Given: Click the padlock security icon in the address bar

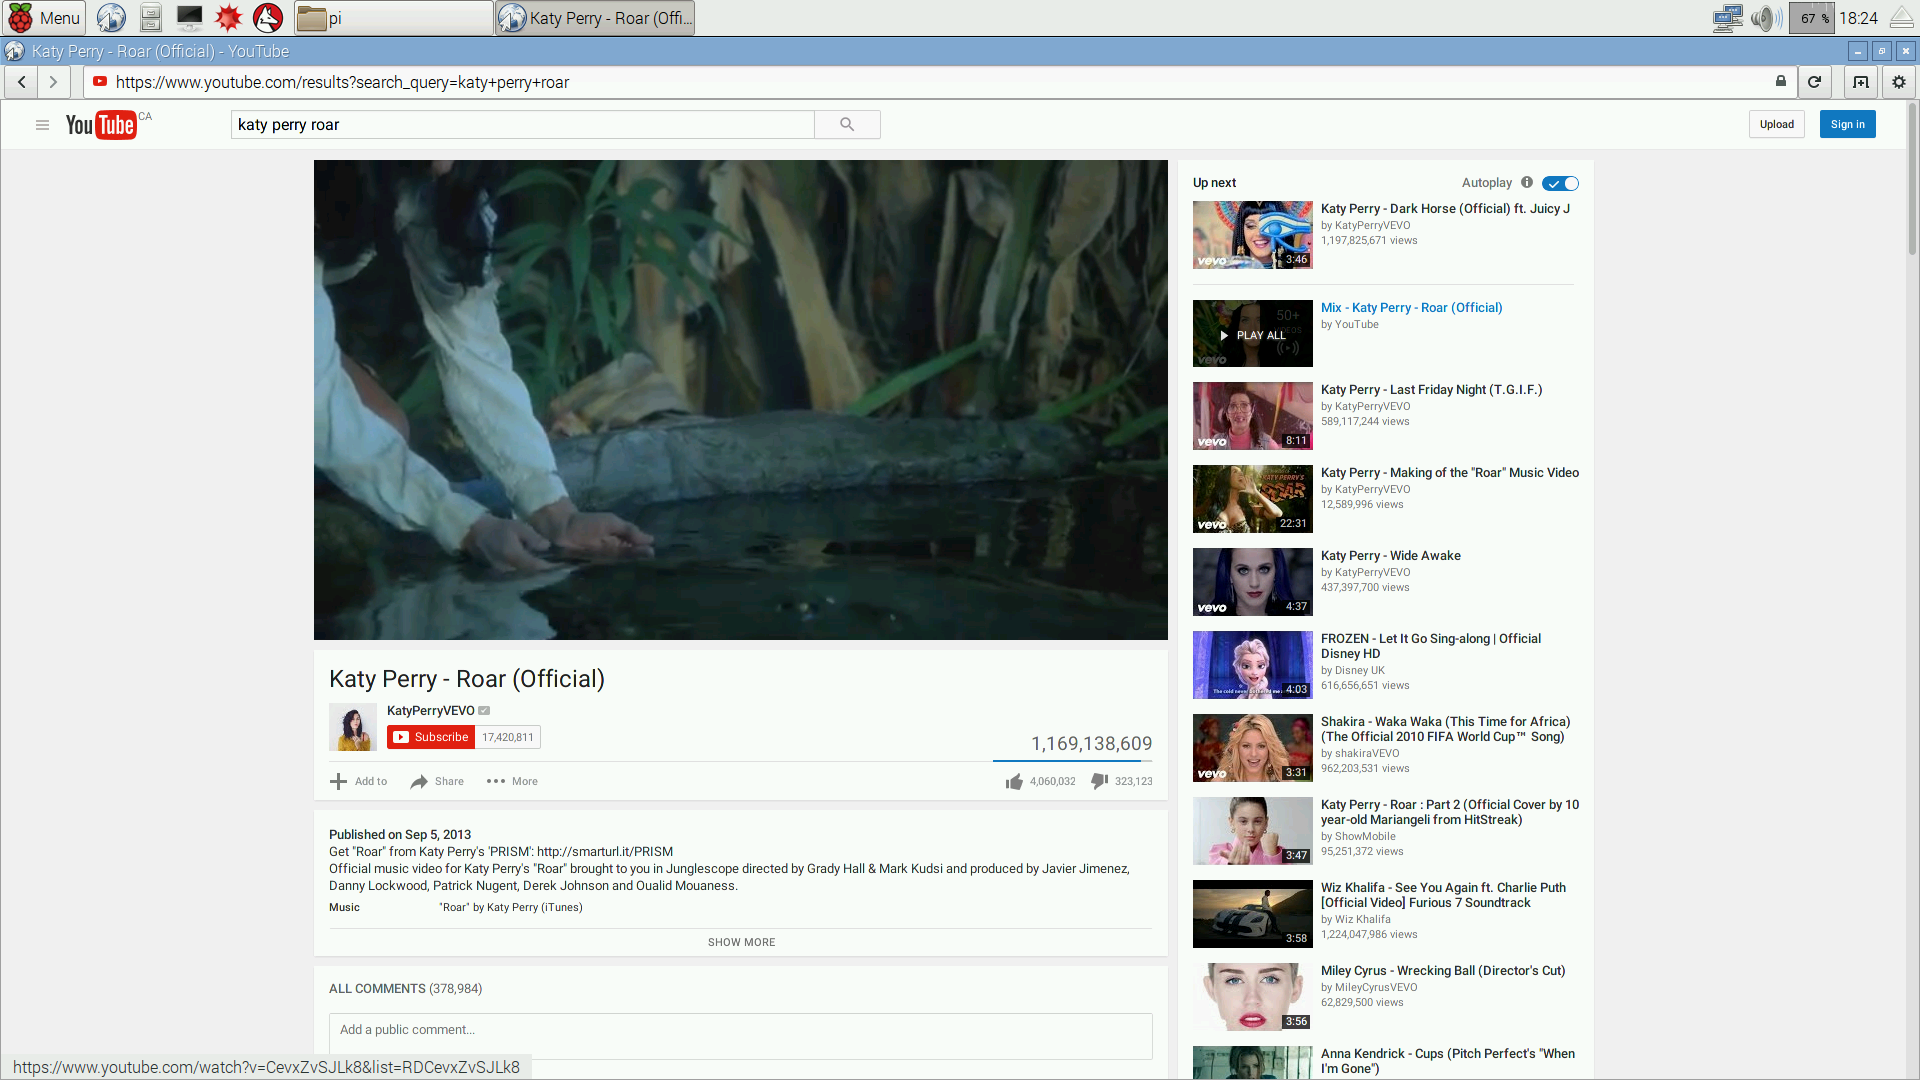Looking at the screenshot, I should pyautogui.click(x=1781, y=82).
